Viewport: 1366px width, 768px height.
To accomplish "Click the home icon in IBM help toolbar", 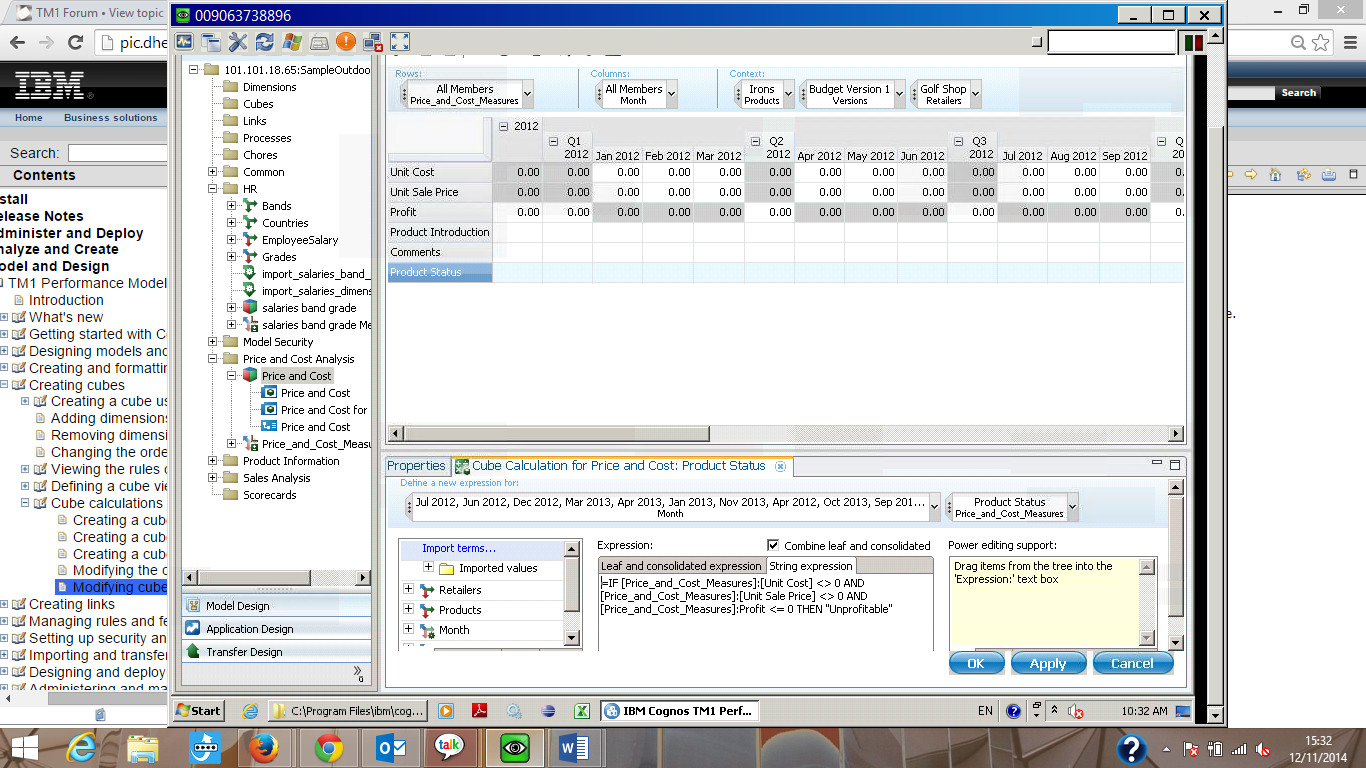I will coord(1275,175).
